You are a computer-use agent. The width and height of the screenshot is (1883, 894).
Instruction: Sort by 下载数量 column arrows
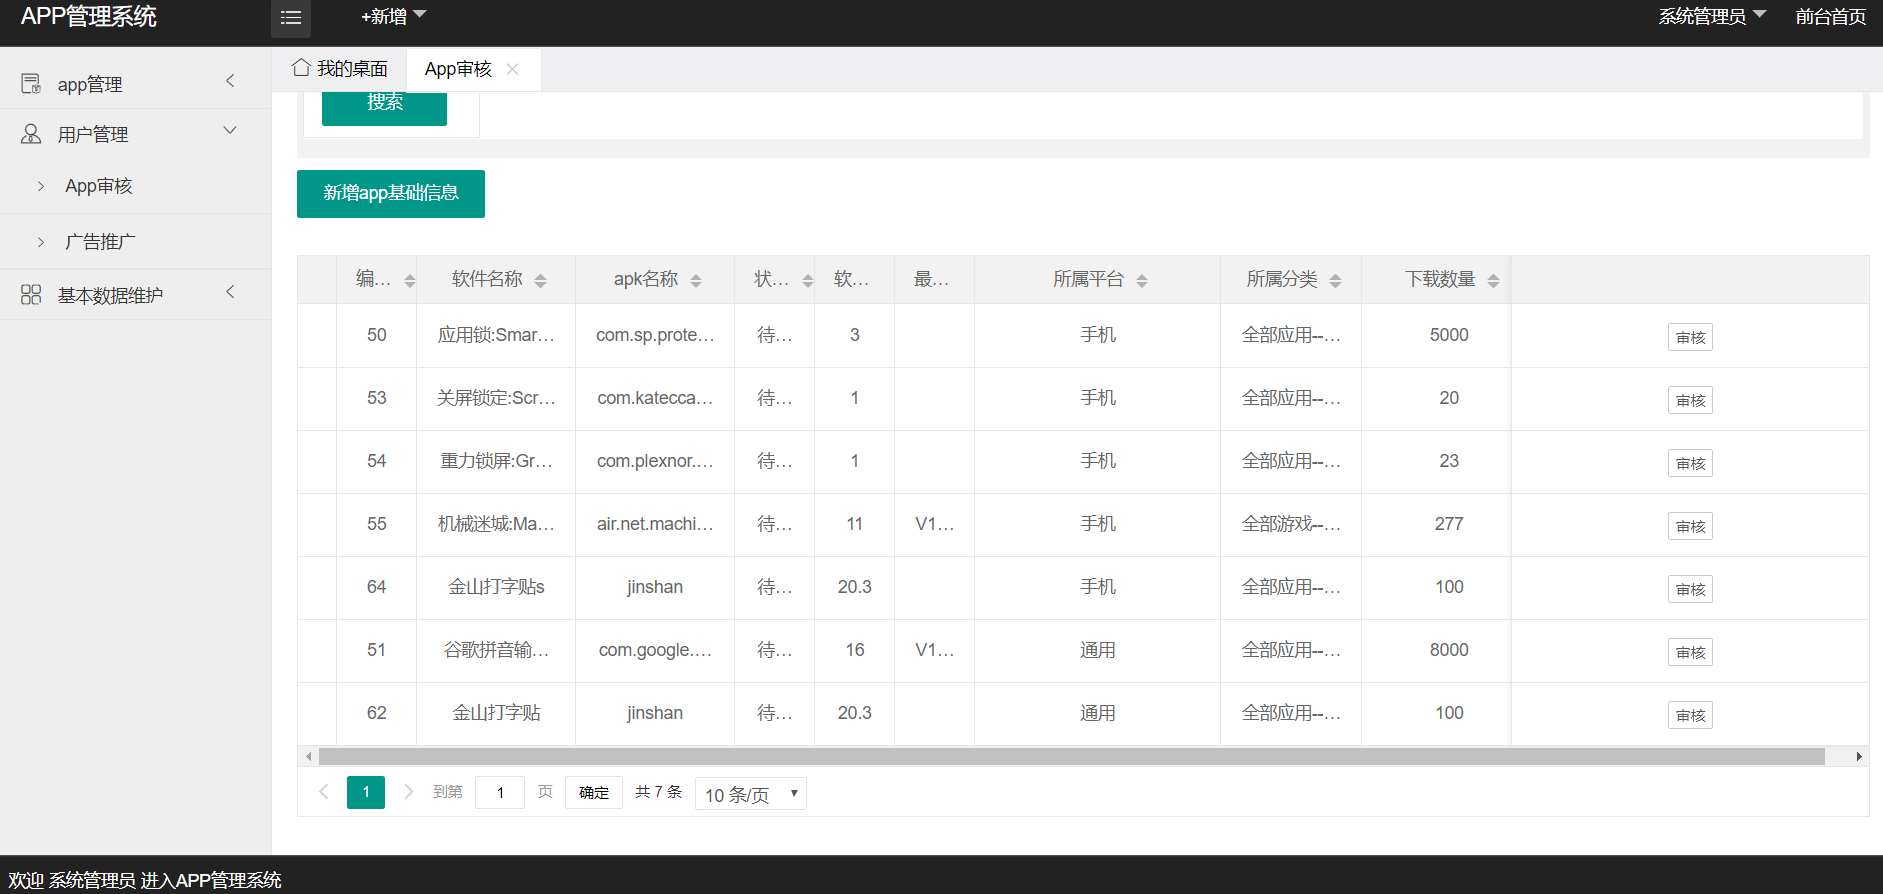[x=1494, y=281]
